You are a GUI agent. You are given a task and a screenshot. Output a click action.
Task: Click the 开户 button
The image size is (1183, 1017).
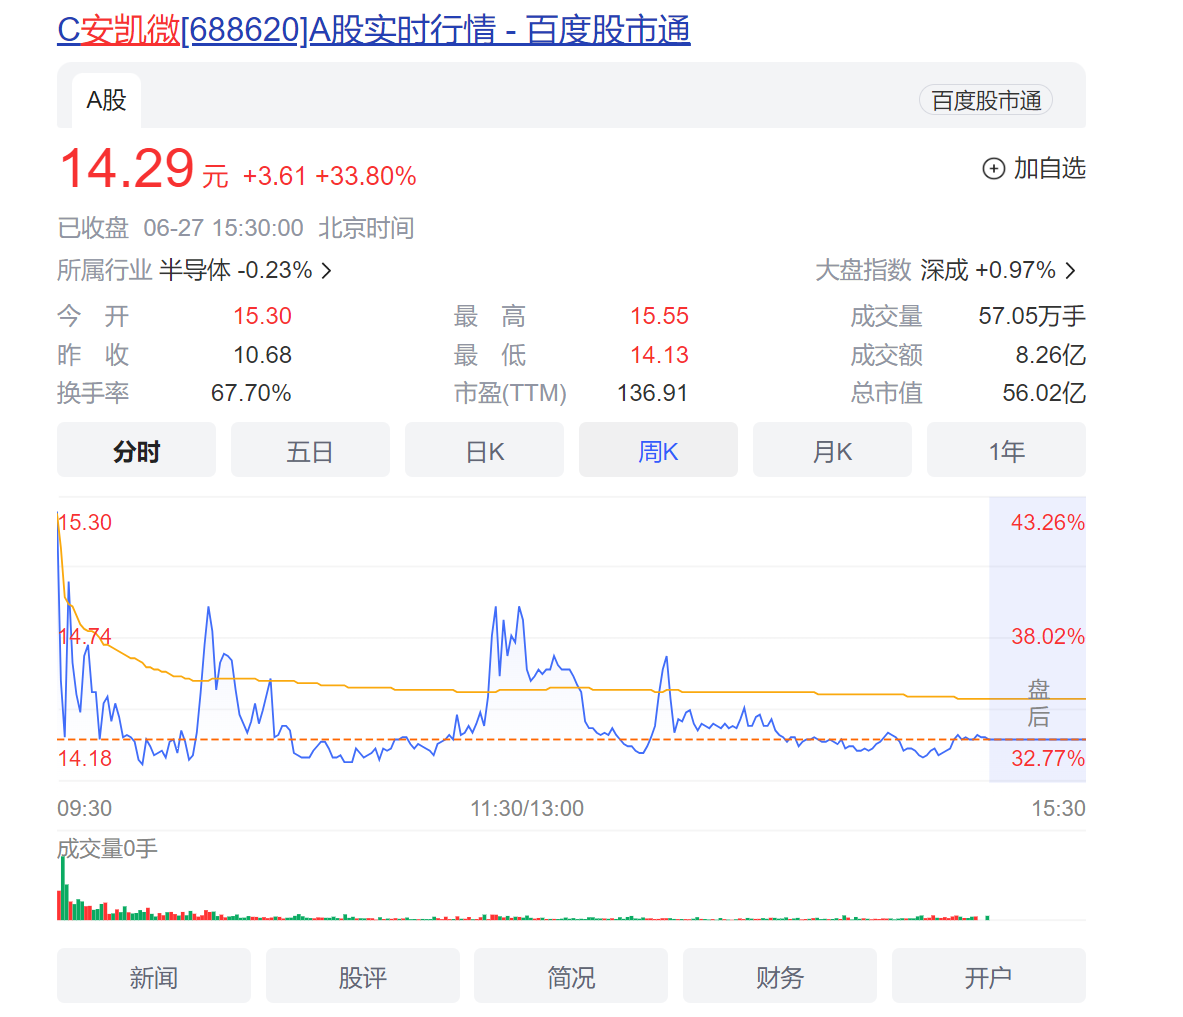click(989, 977)
